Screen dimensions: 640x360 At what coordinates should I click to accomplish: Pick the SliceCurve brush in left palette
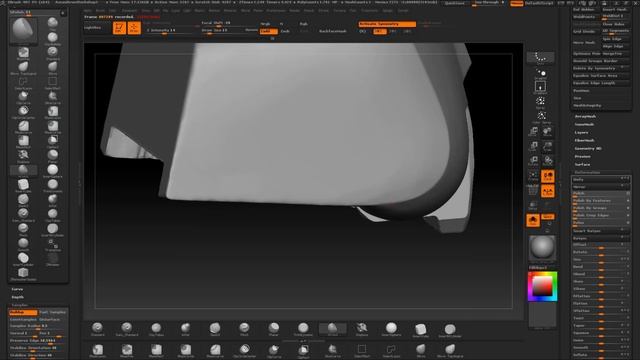[53, 98]
